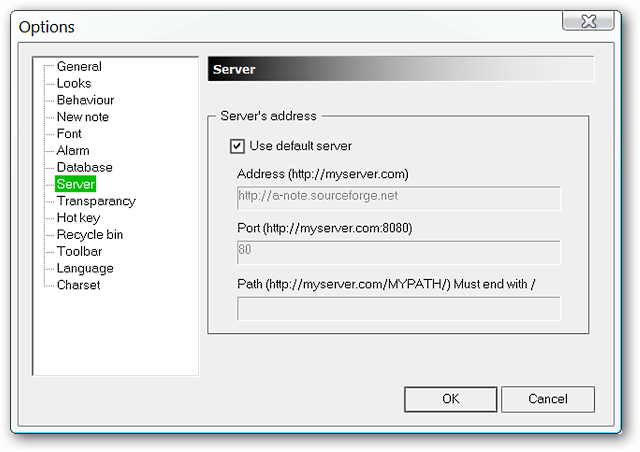Click the Port field showing 80
The image size is (640, 452).
tap(399, 252)
